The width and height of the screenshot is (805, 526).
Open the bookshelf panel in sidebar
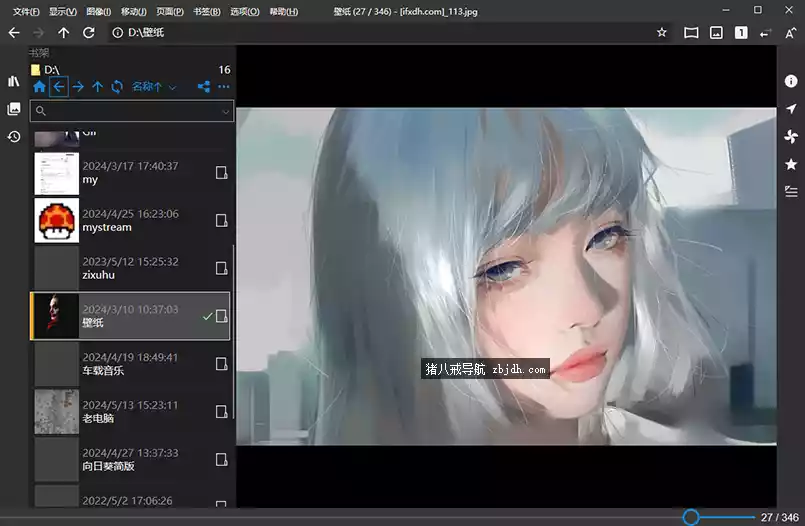click(14, 81)
